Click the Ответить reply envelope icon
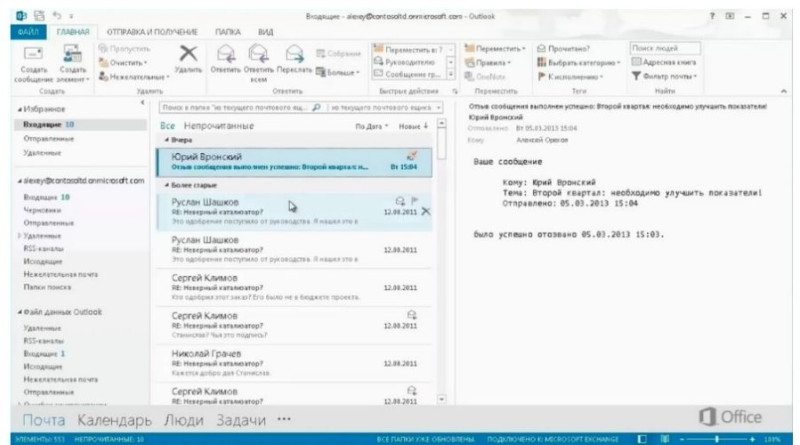Image resolution: width=800 pixels, height=445 pixels. [x=226, y=54]
